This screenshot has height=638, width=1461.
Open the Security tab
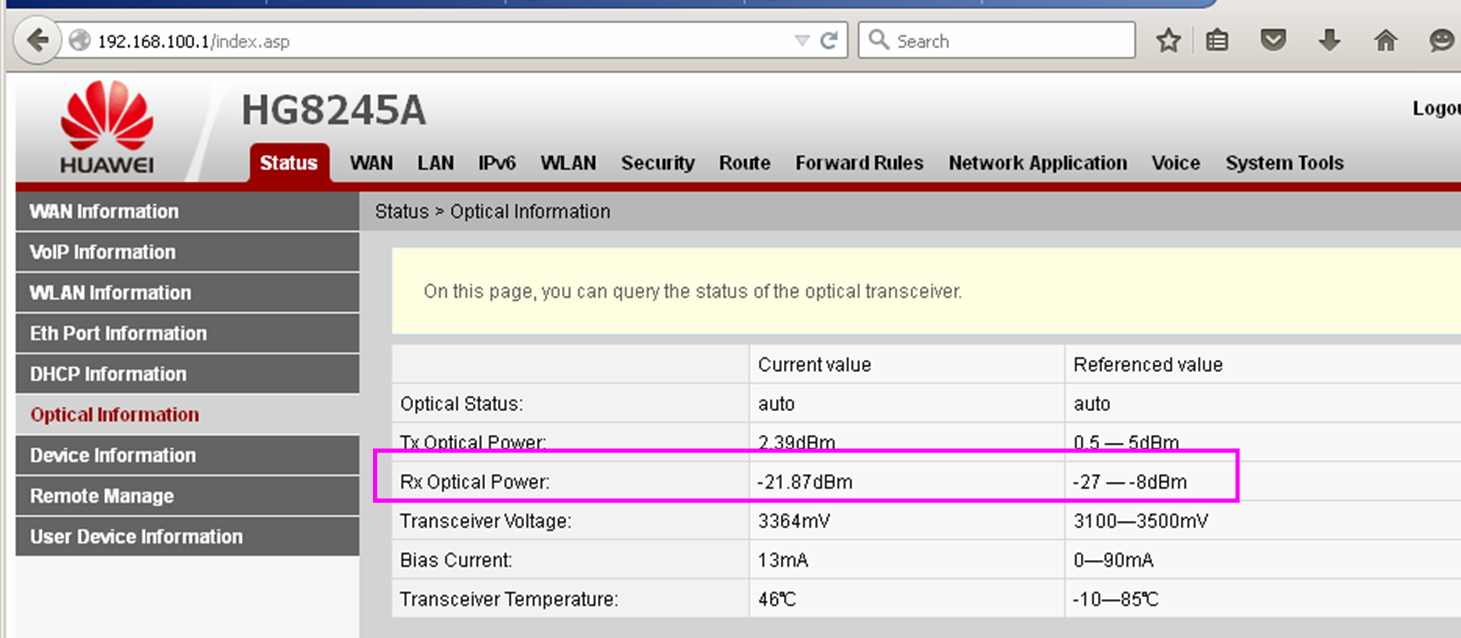coord(657,163)
